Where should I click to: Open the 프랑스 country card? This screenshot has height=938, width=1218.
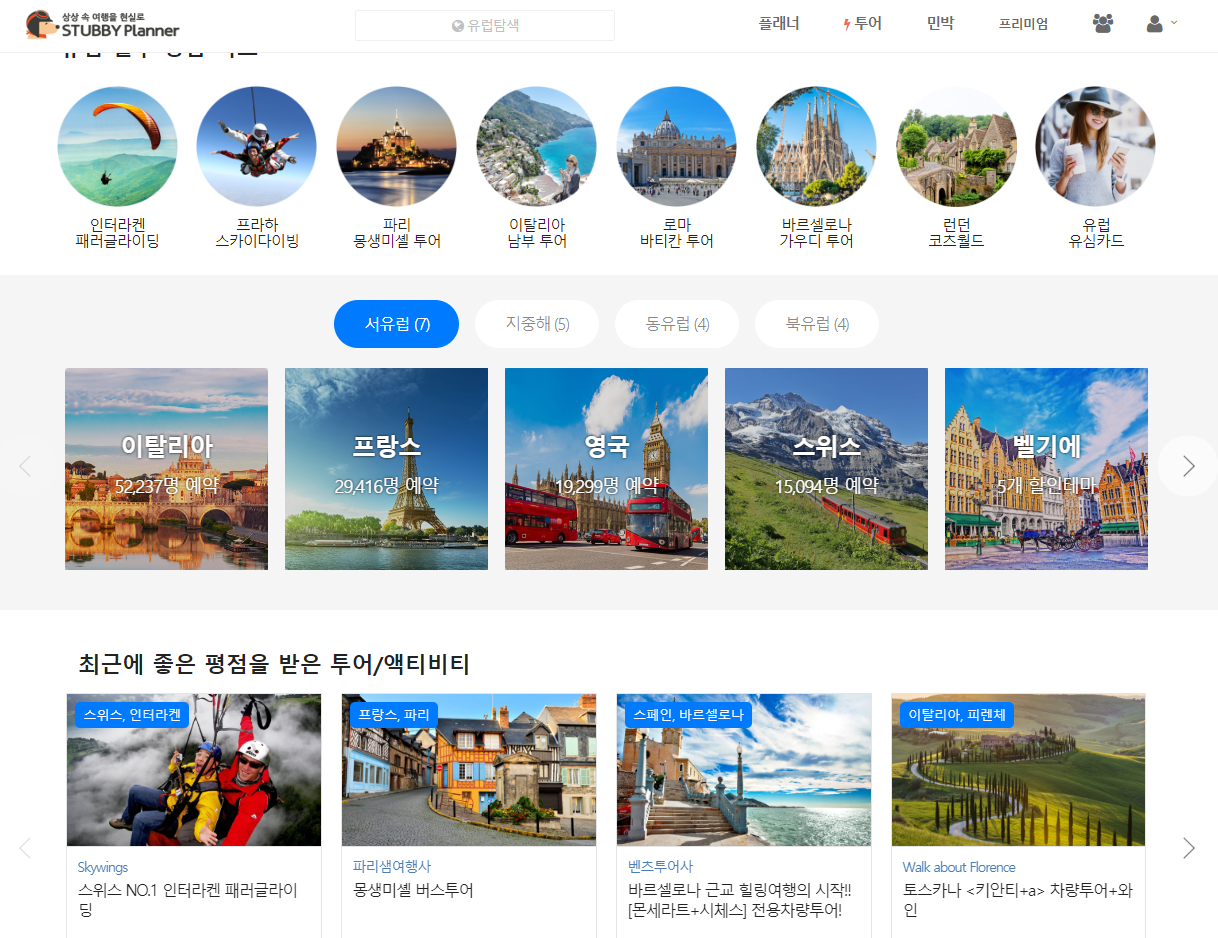tap(386, 469)
